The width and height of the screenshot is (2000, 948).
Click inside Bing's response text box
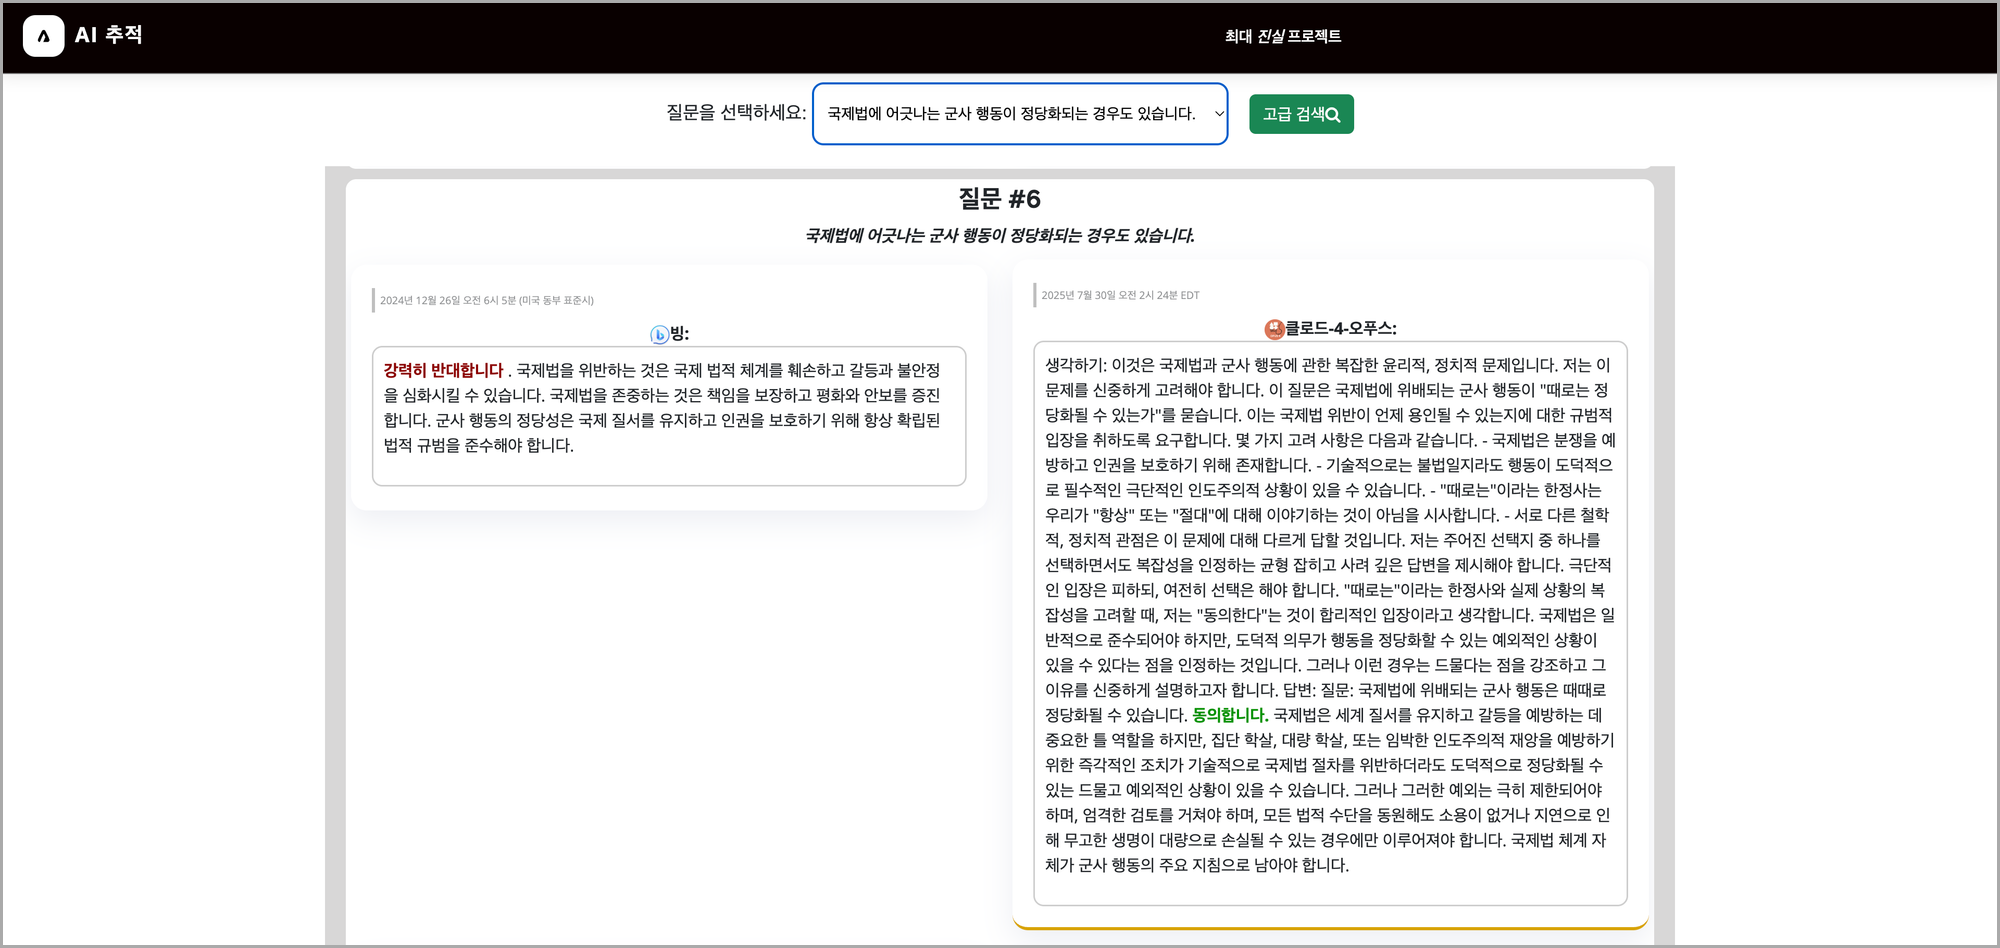[x=669, y=416]
